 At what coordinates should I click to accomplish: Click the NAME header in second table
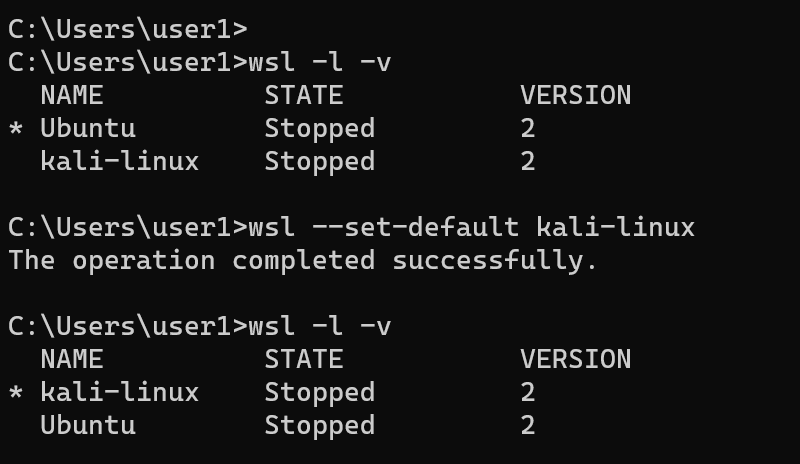point(72,359)
